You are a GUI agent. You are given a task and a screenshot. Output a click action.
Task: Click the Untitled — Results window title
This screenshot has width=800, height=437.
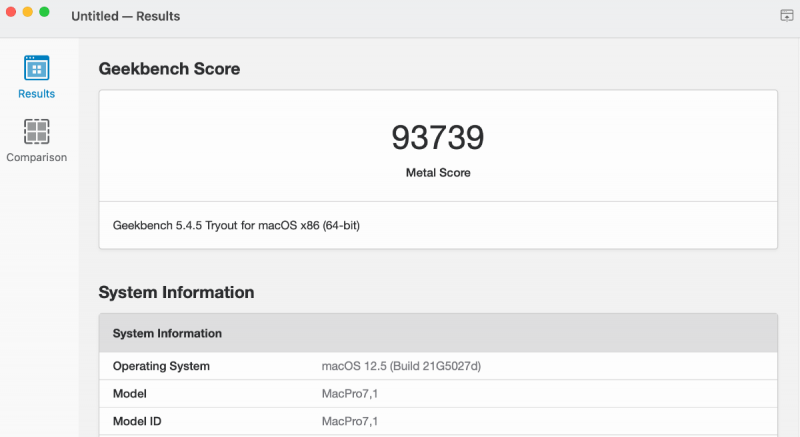(x=126, y=16)
